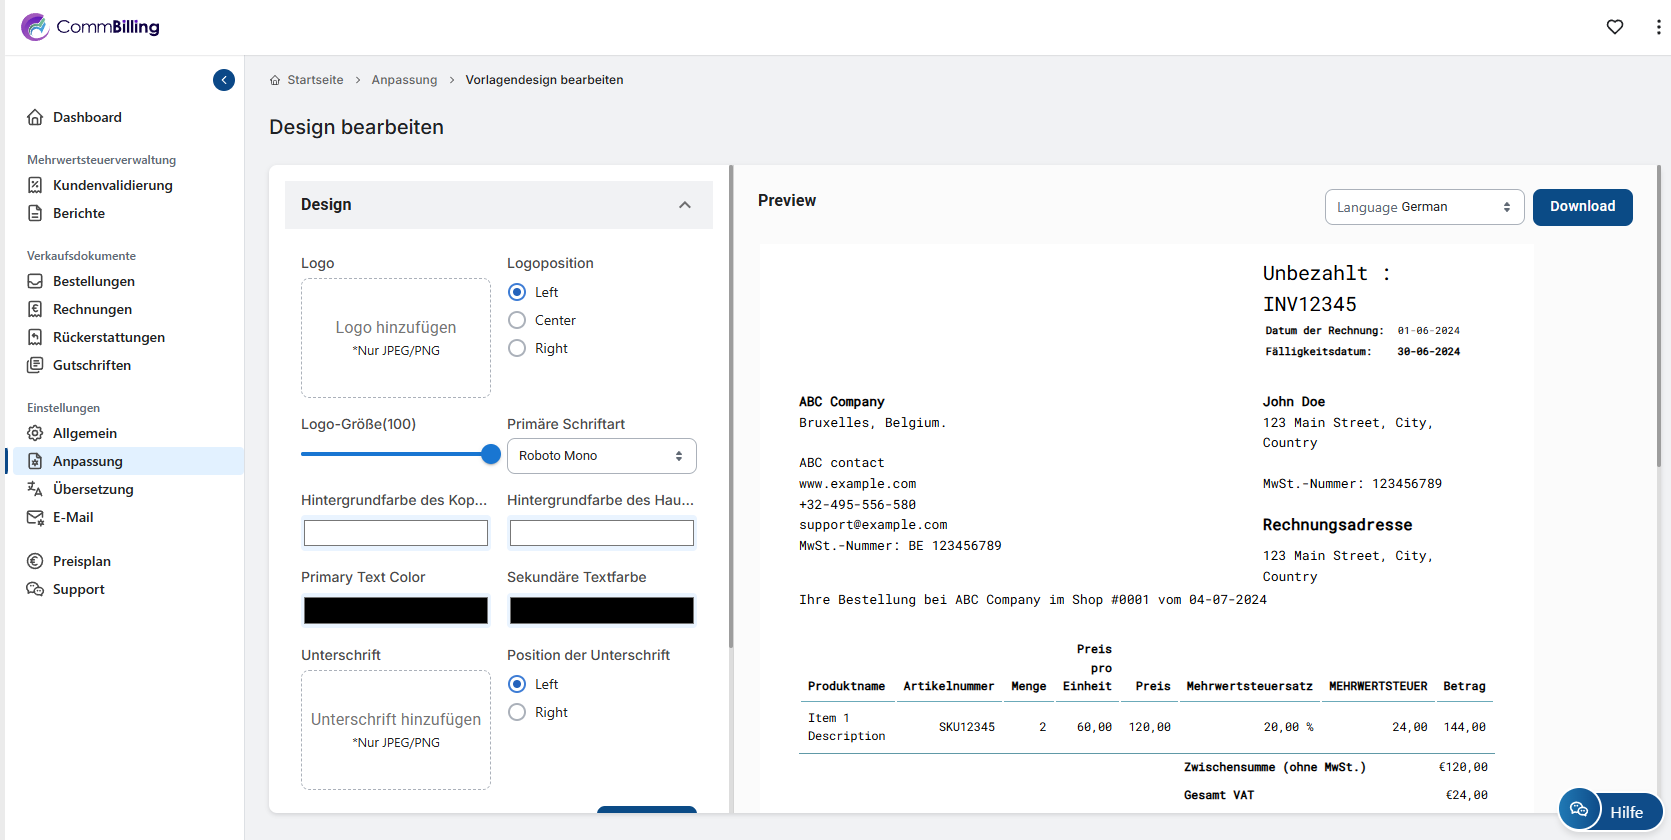Click the Hilfe chat bubble icon

pyautogui.click(x=1580, y=809)
